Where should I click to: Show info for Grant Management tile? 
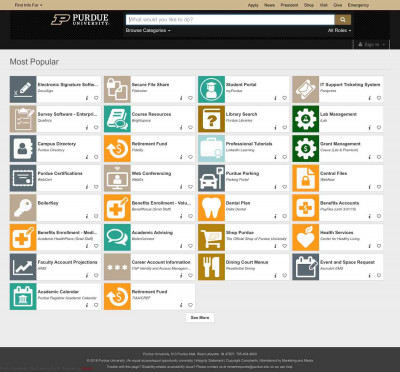click(369, 157)
